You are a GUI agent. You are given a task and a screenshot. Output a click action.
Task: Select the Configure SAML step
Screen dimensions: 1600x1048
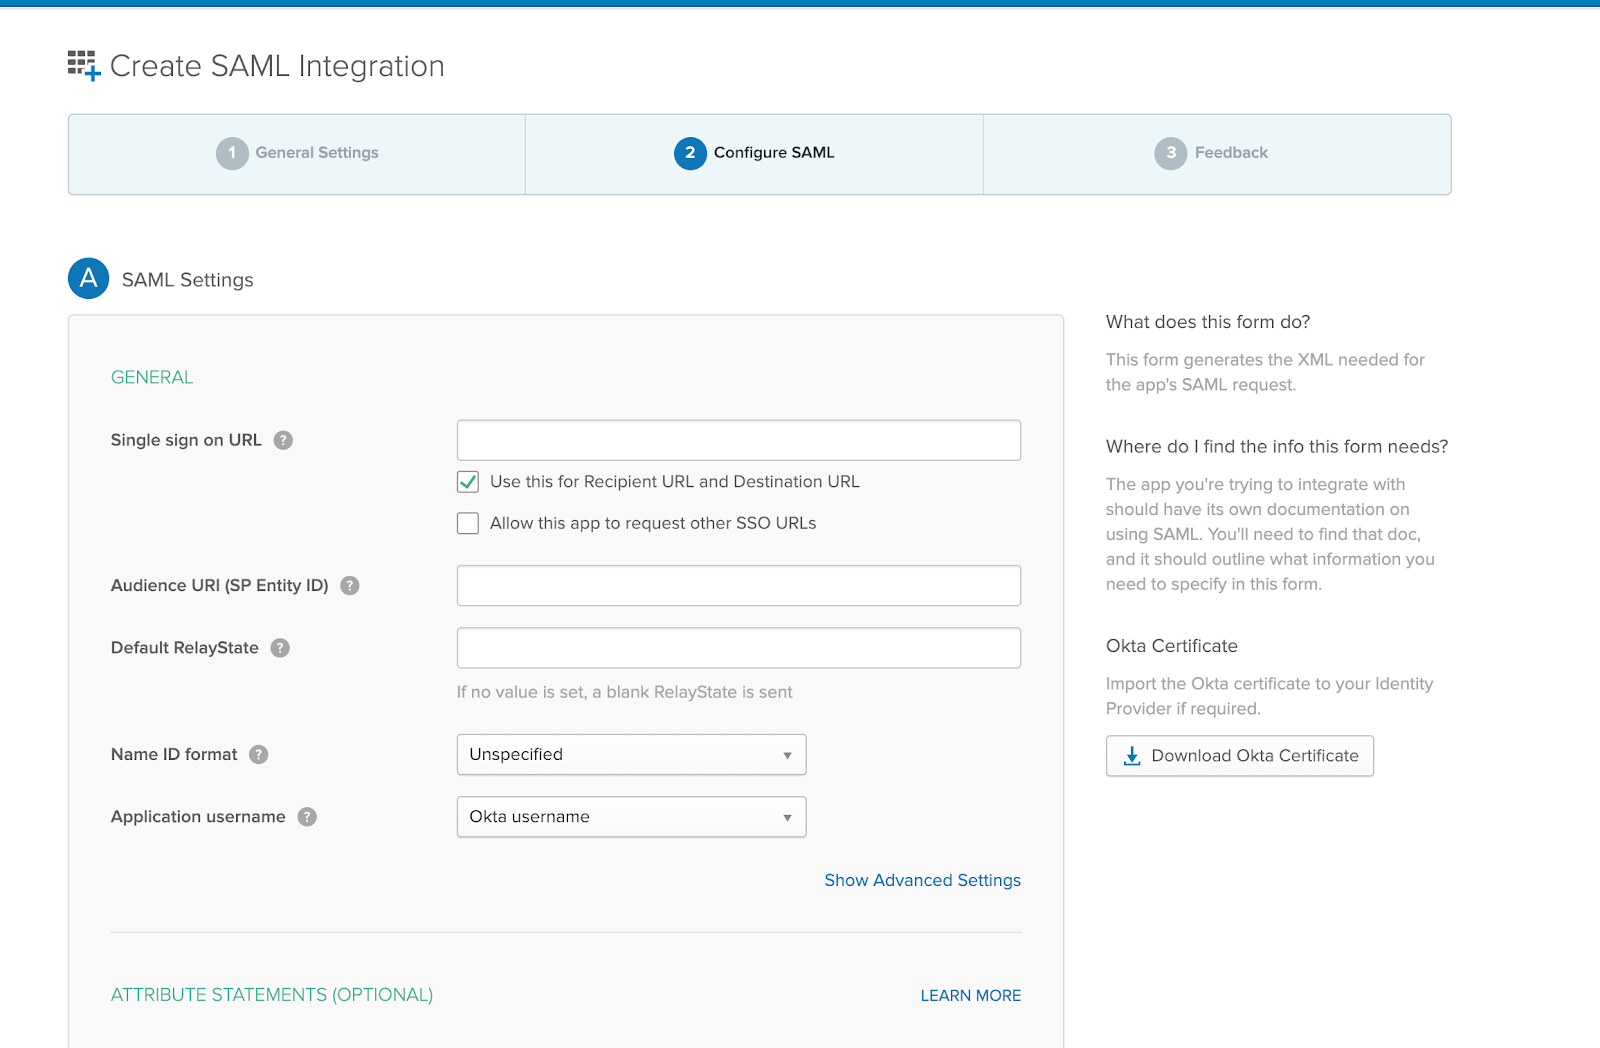click(754, 154)
